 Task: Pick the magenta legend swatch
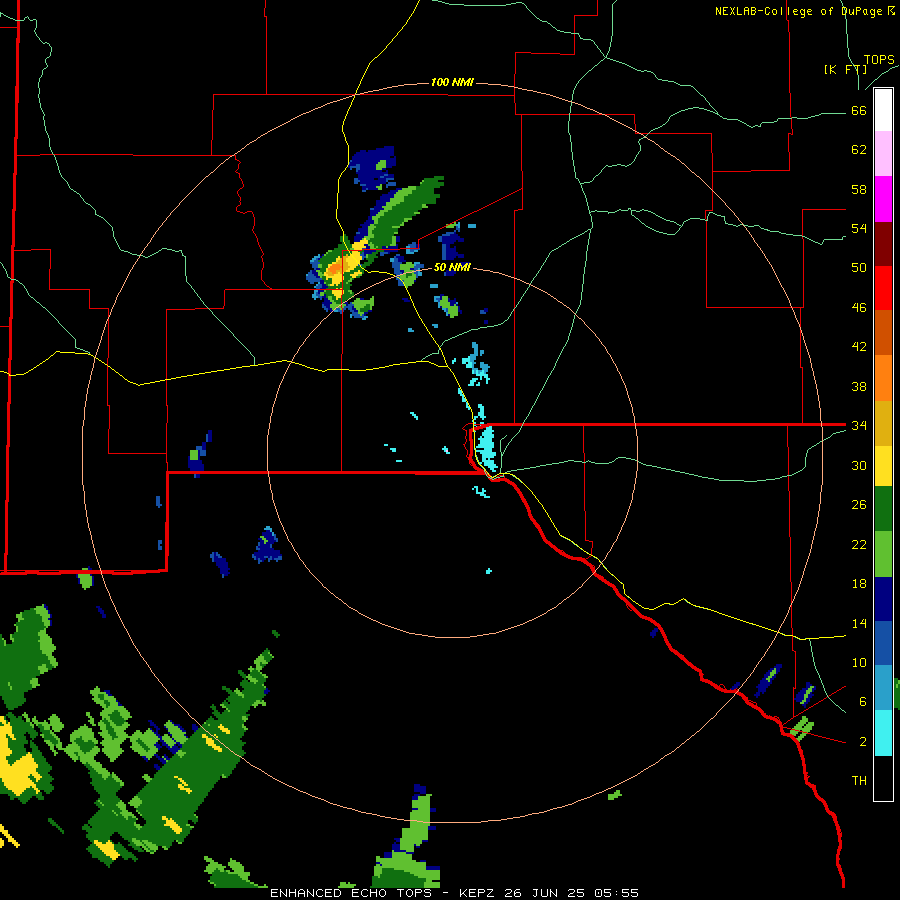tap(883, 199)
